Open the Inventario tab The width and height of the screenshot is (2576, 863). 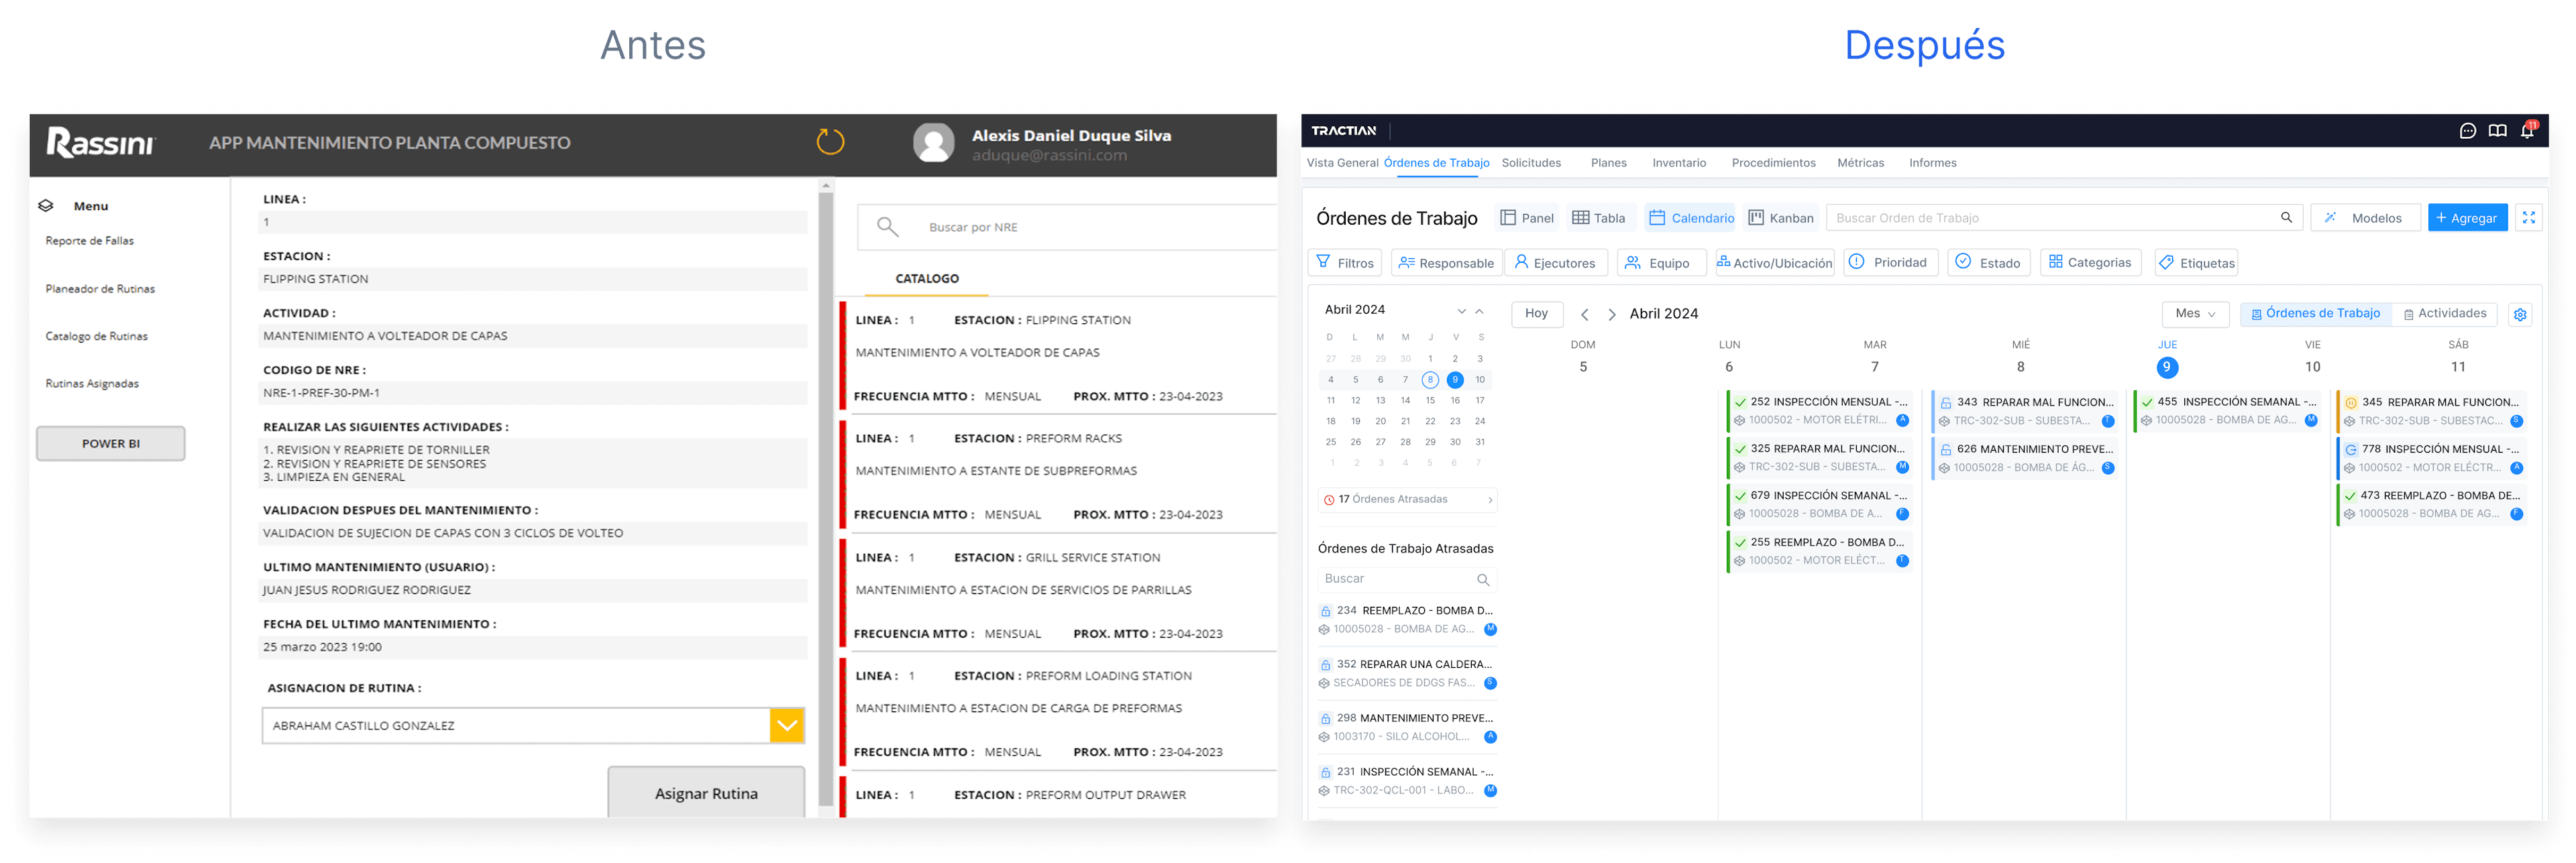1679,163
